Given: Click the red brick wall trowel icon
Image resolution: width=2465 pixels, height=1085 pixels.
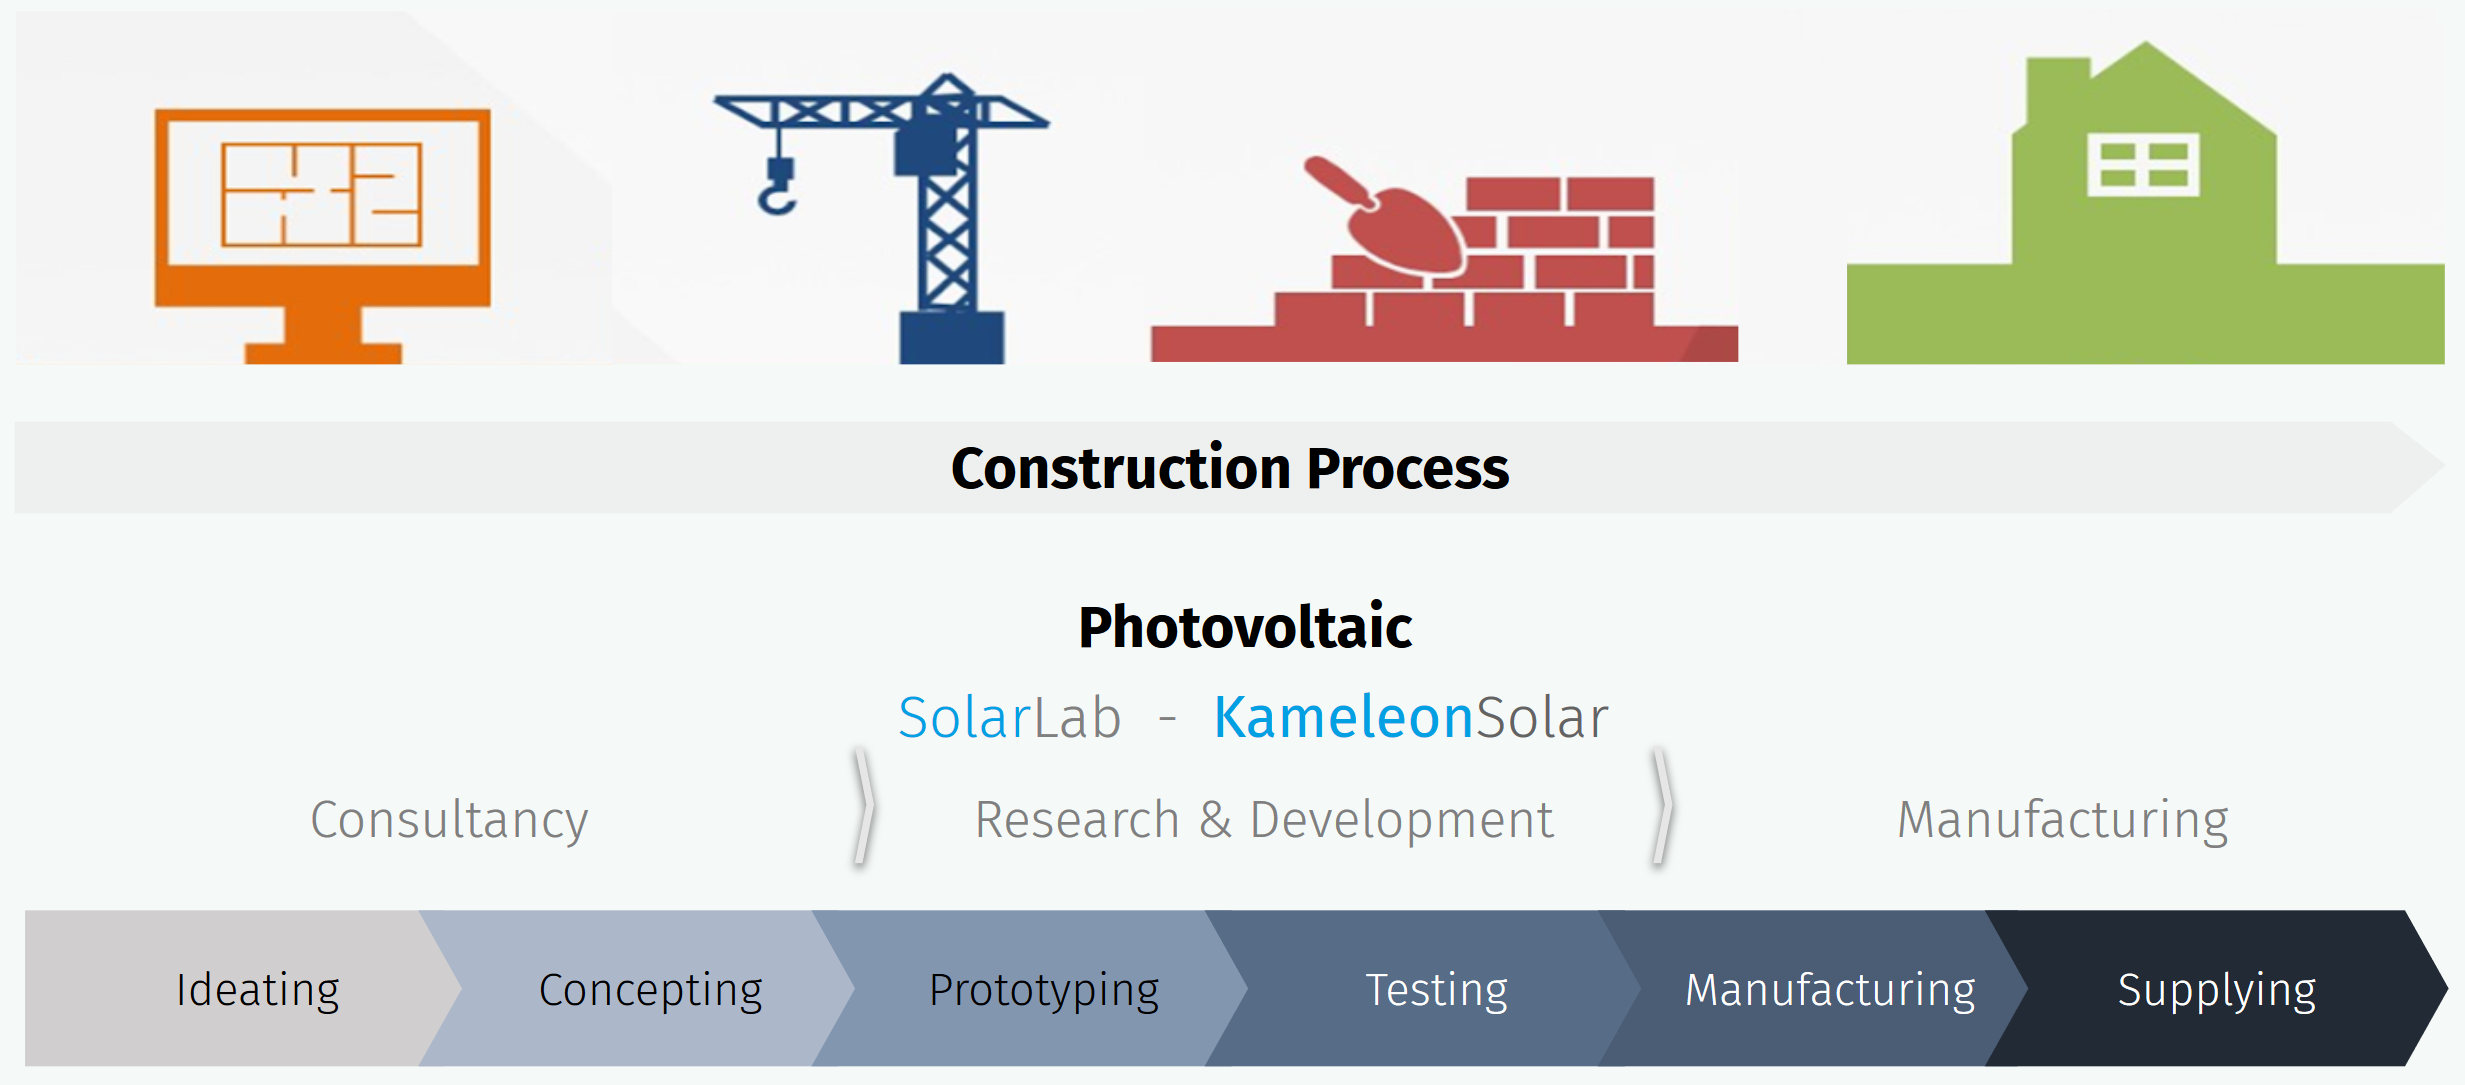Looking at the screenshot, I should [1444, 258].
